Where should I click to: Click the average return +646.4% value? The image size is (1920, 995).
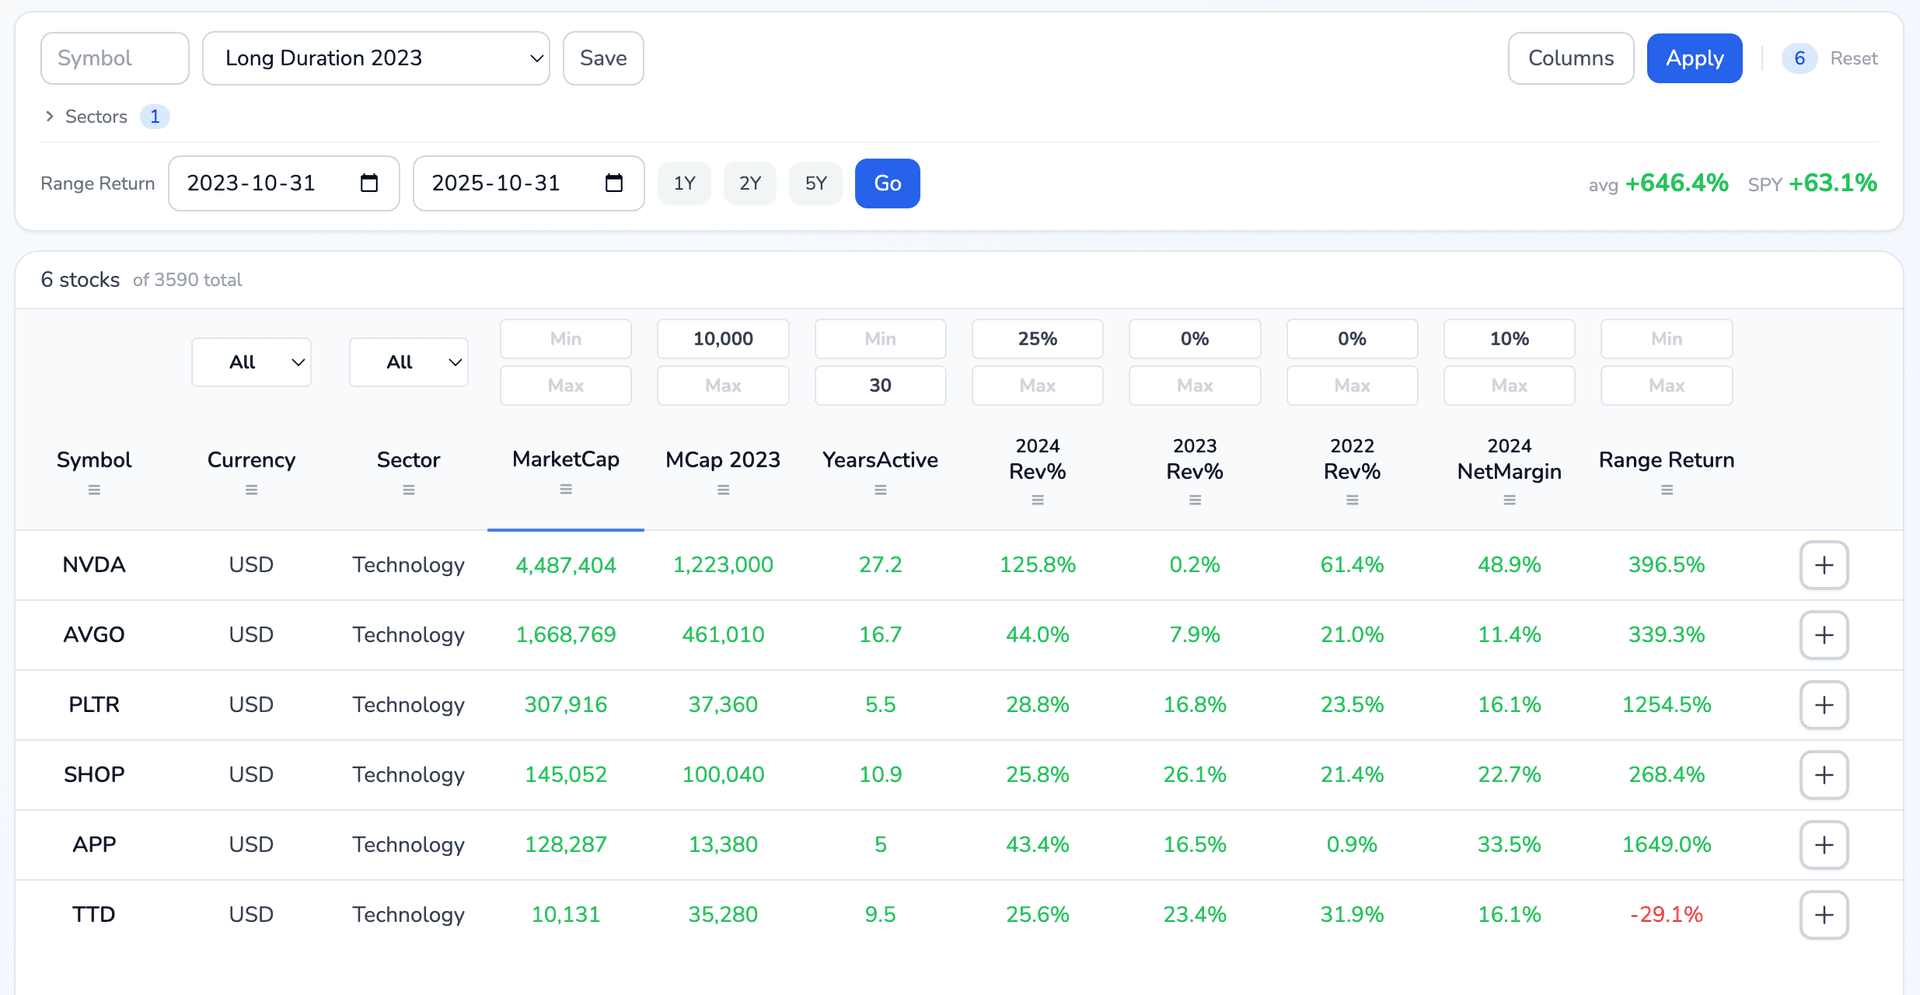point(1677,183)
